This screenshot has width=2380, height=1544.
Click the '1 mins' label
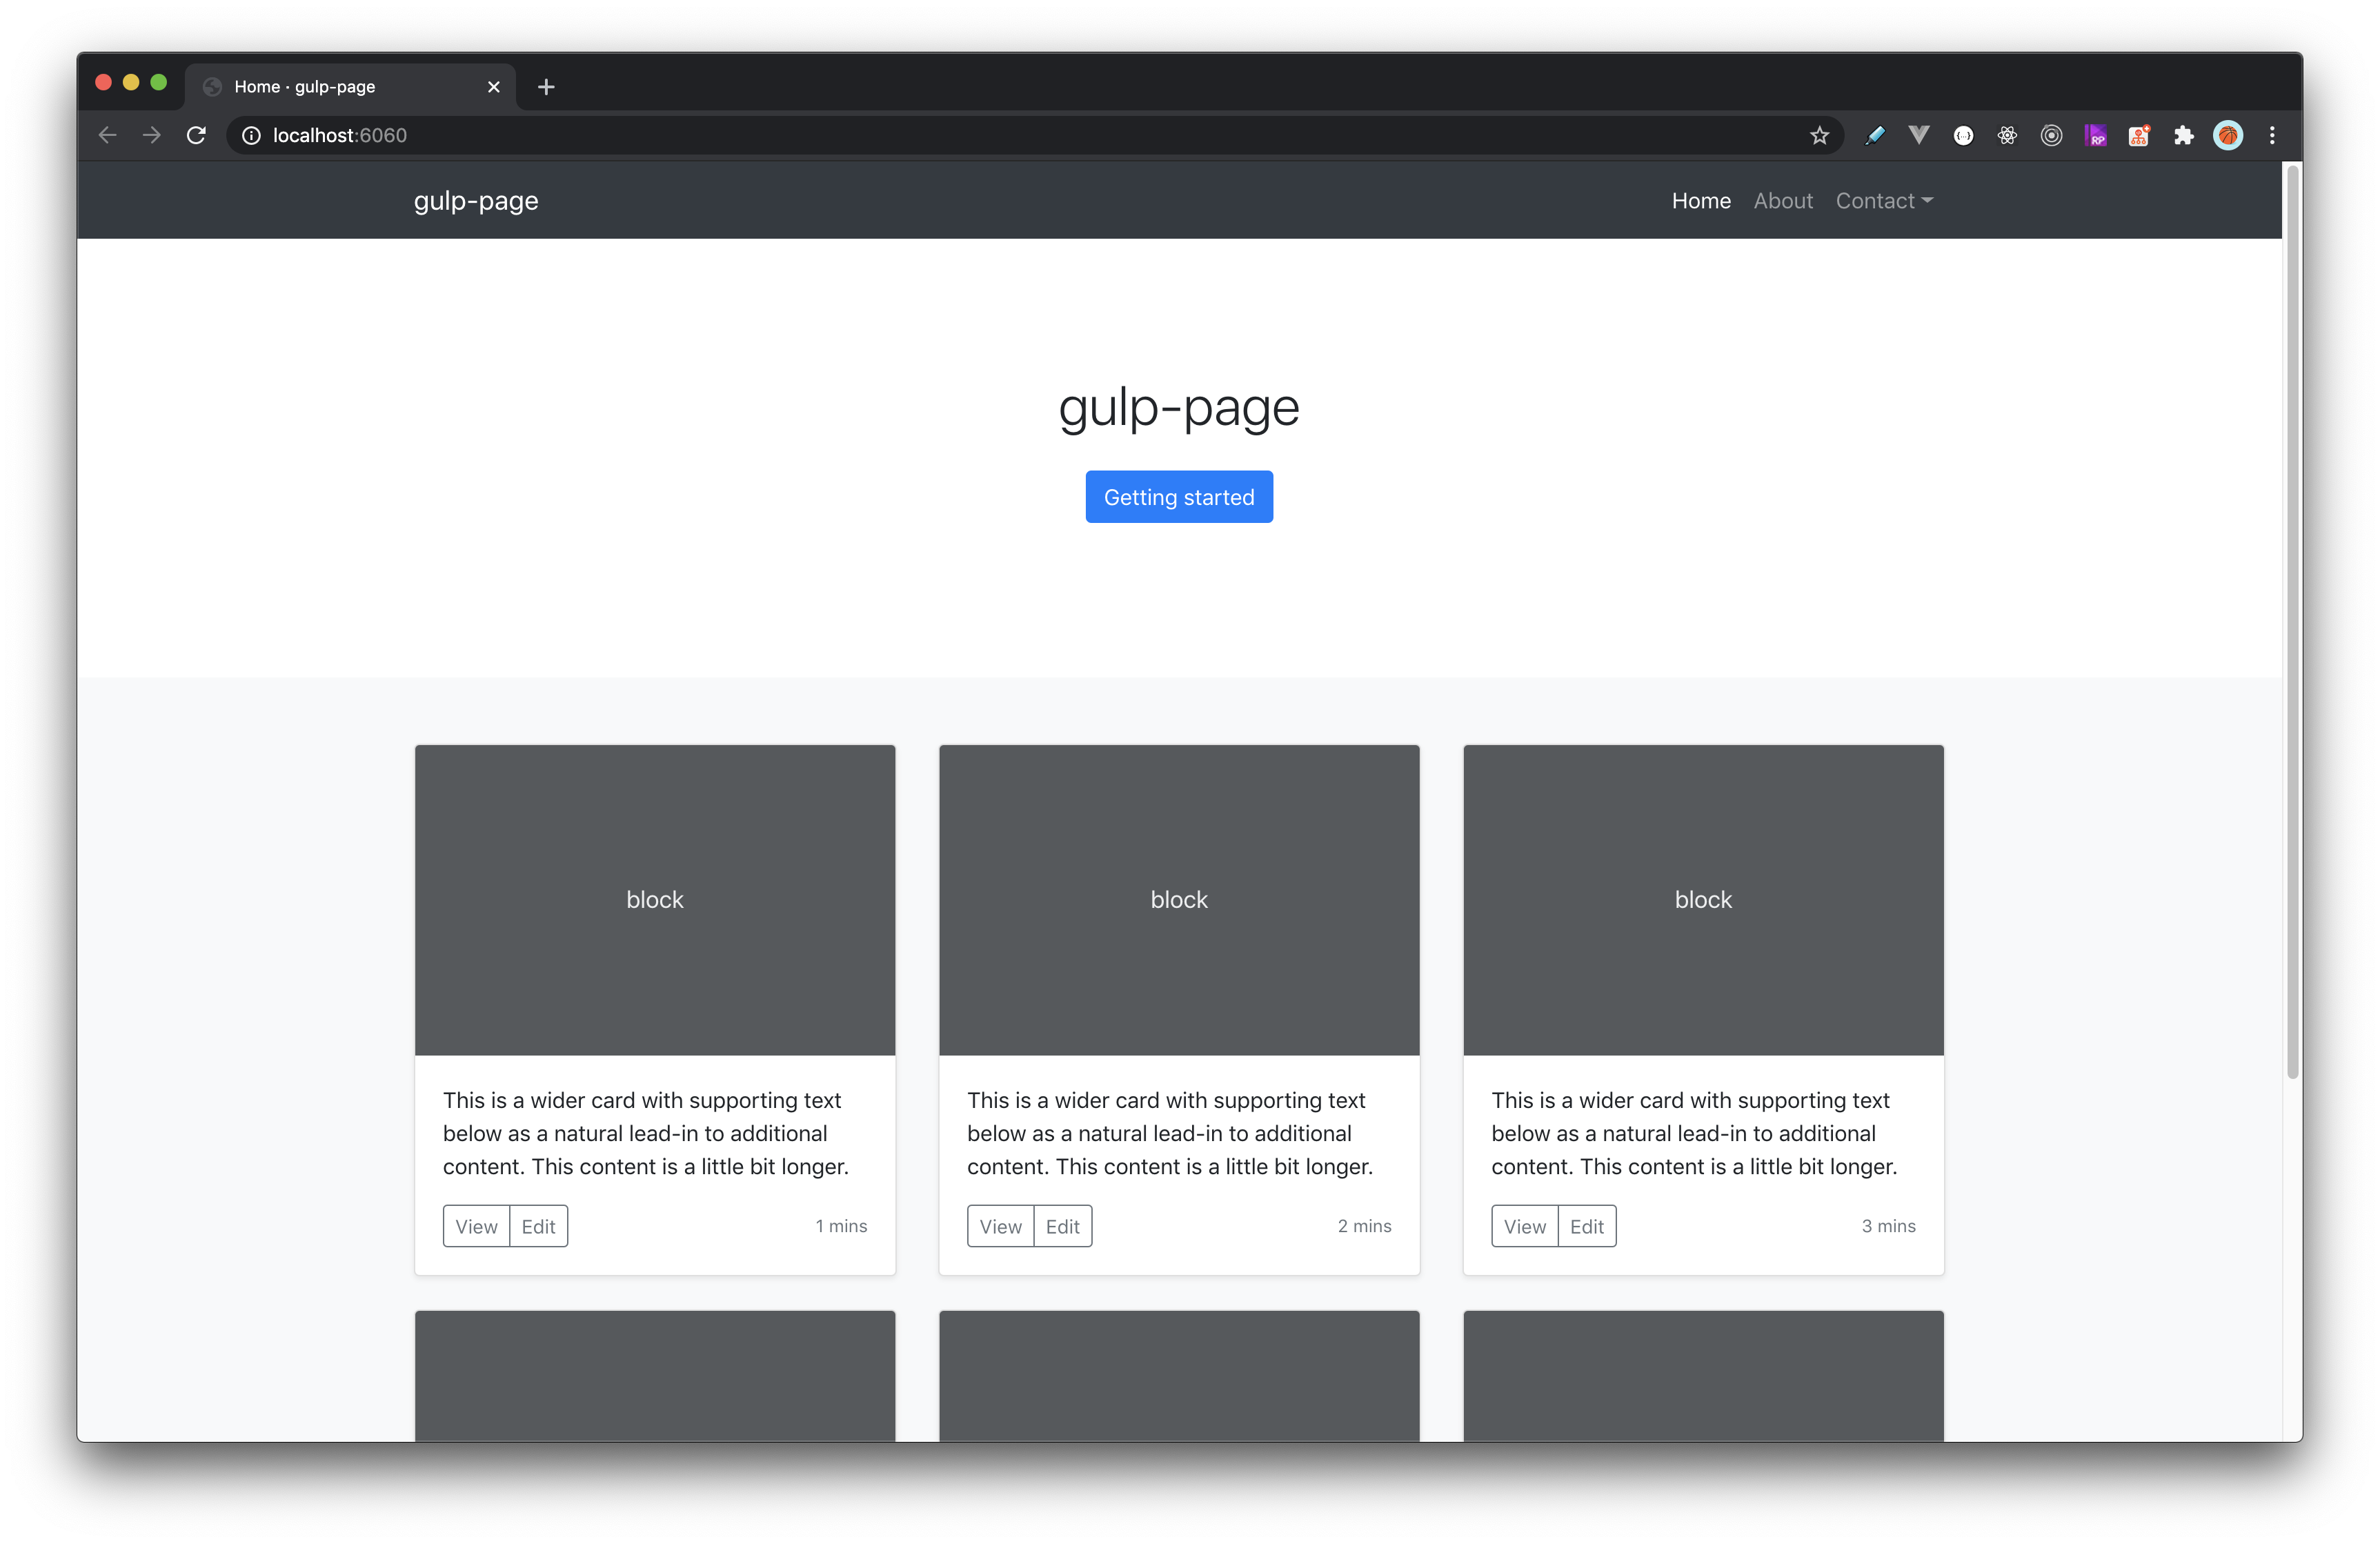[841, 1226]
